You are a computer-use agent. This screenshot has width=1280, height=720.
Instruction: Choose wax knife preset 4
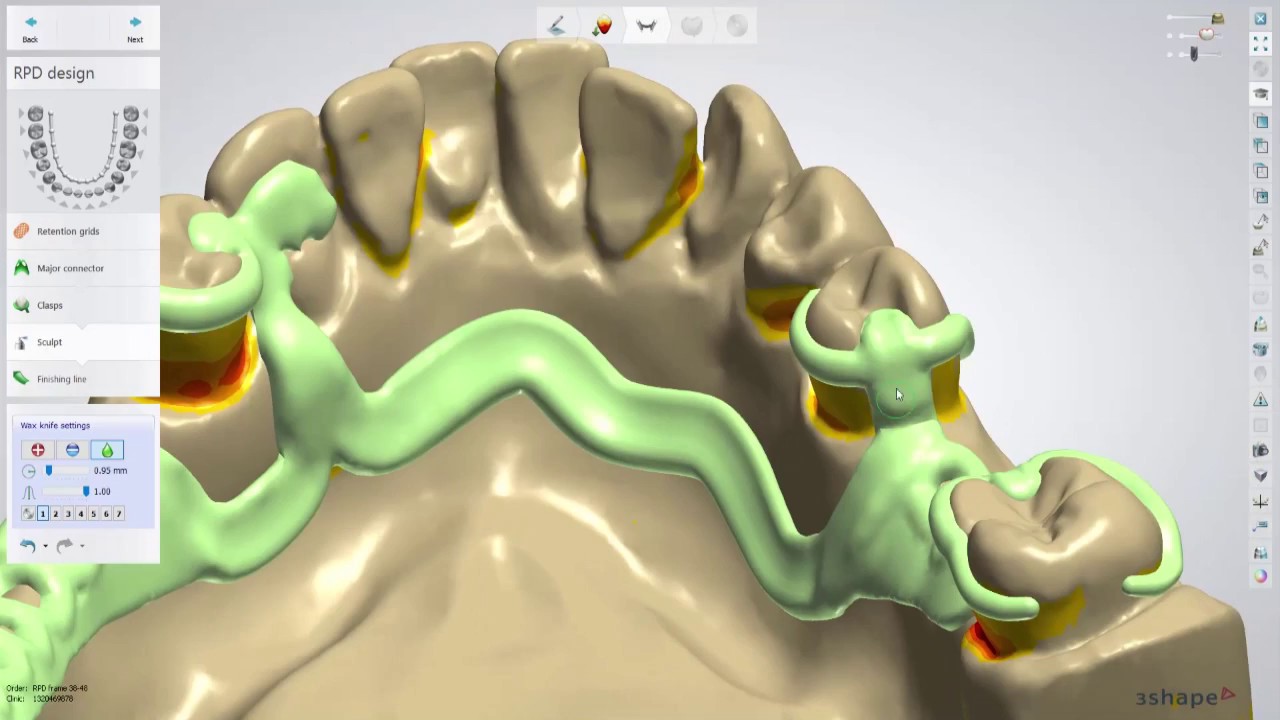(x=81, y=513)
